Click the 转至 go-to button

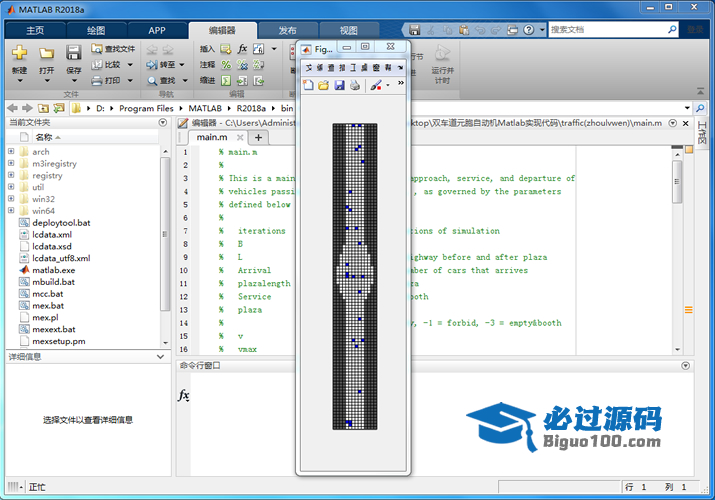click(x=161, y=65)
